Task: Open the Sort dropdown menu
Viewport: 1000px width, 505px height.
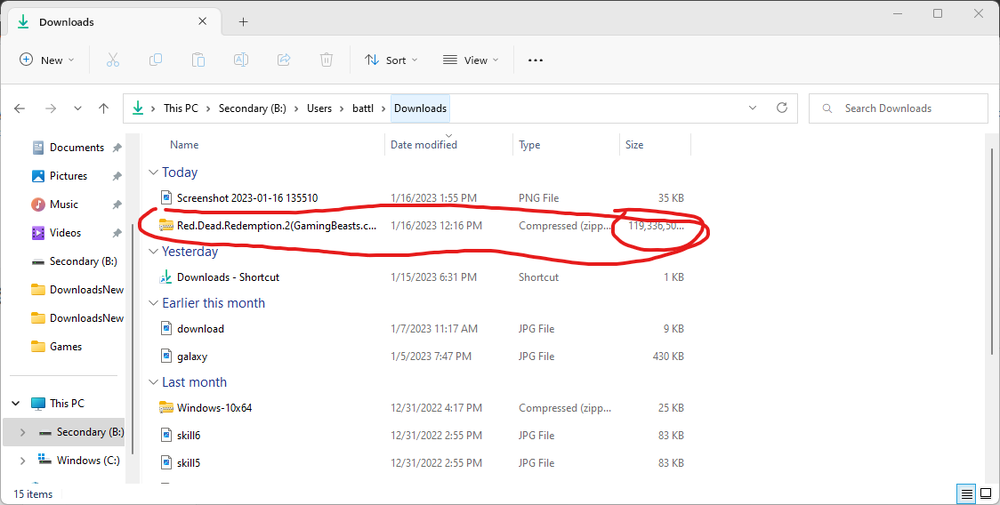Action: [x=391, y=60]
